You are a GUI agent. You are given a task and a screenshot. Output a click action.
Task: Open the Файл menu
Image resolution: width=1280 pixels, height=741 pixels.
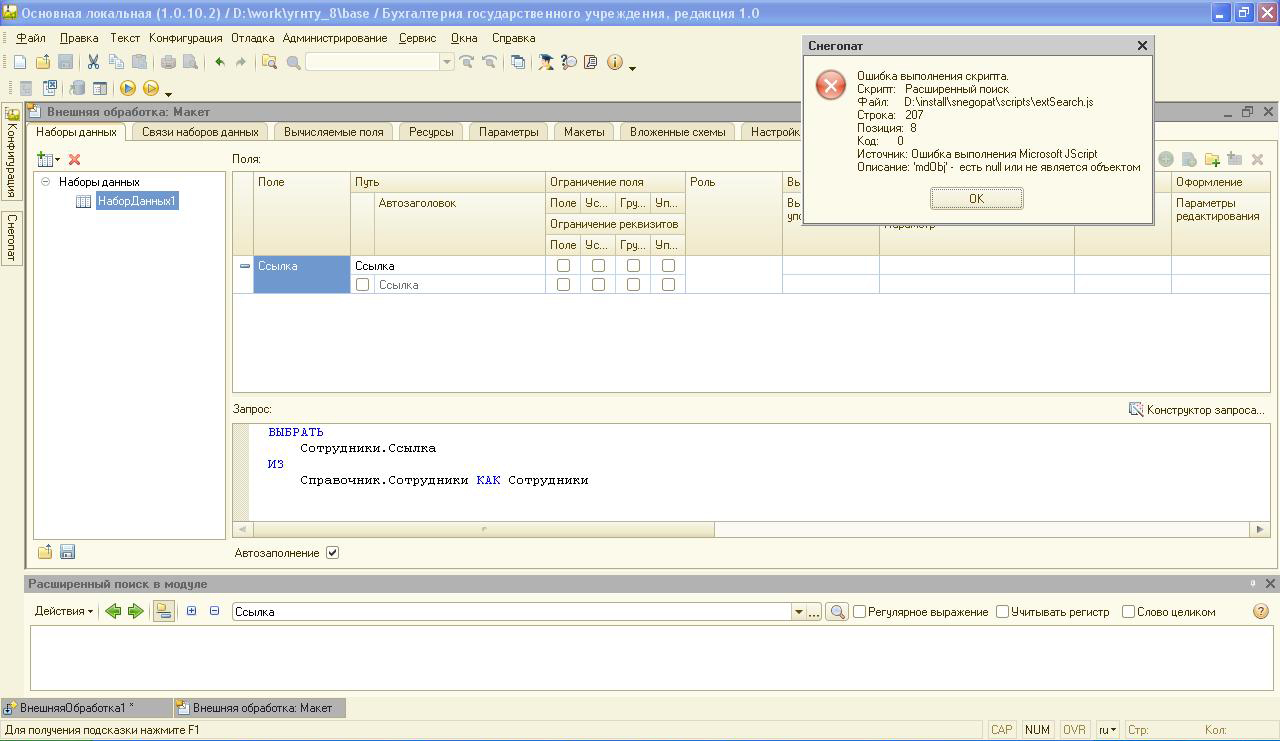[31, 38]
